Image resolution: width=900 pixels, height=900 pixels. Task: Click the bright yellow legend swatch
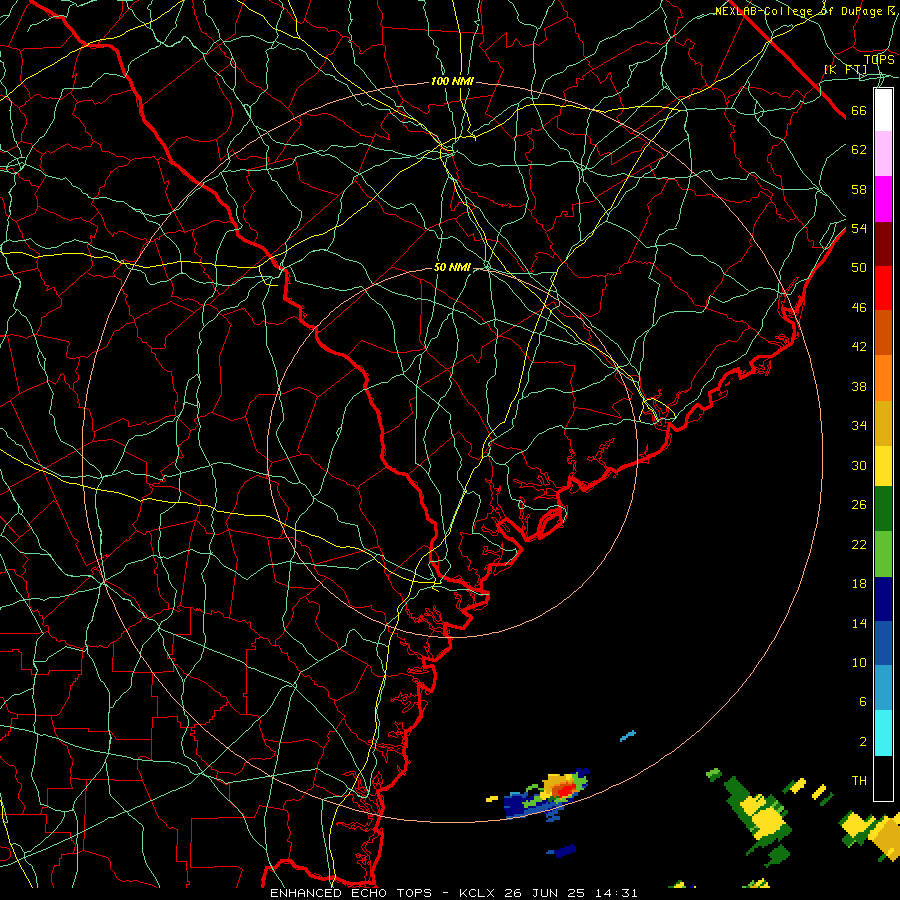(x=883, y=465)
